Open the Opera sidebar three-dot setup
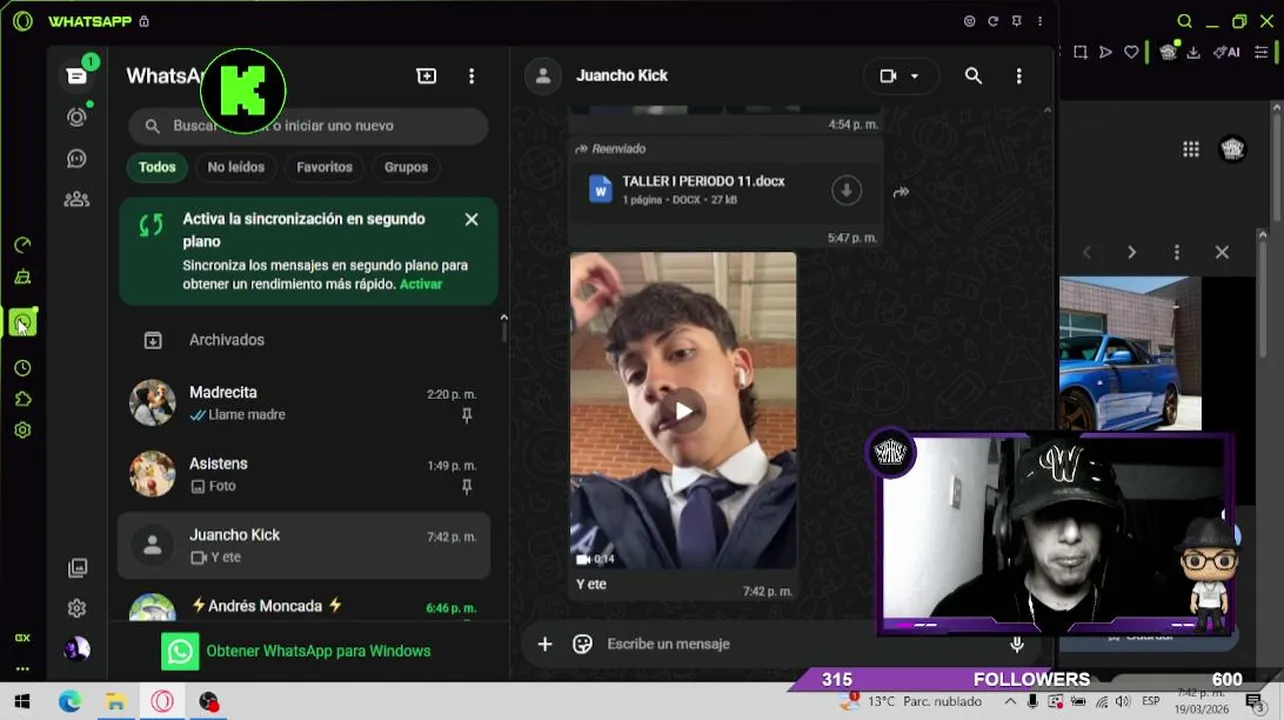 click(22, 669)
